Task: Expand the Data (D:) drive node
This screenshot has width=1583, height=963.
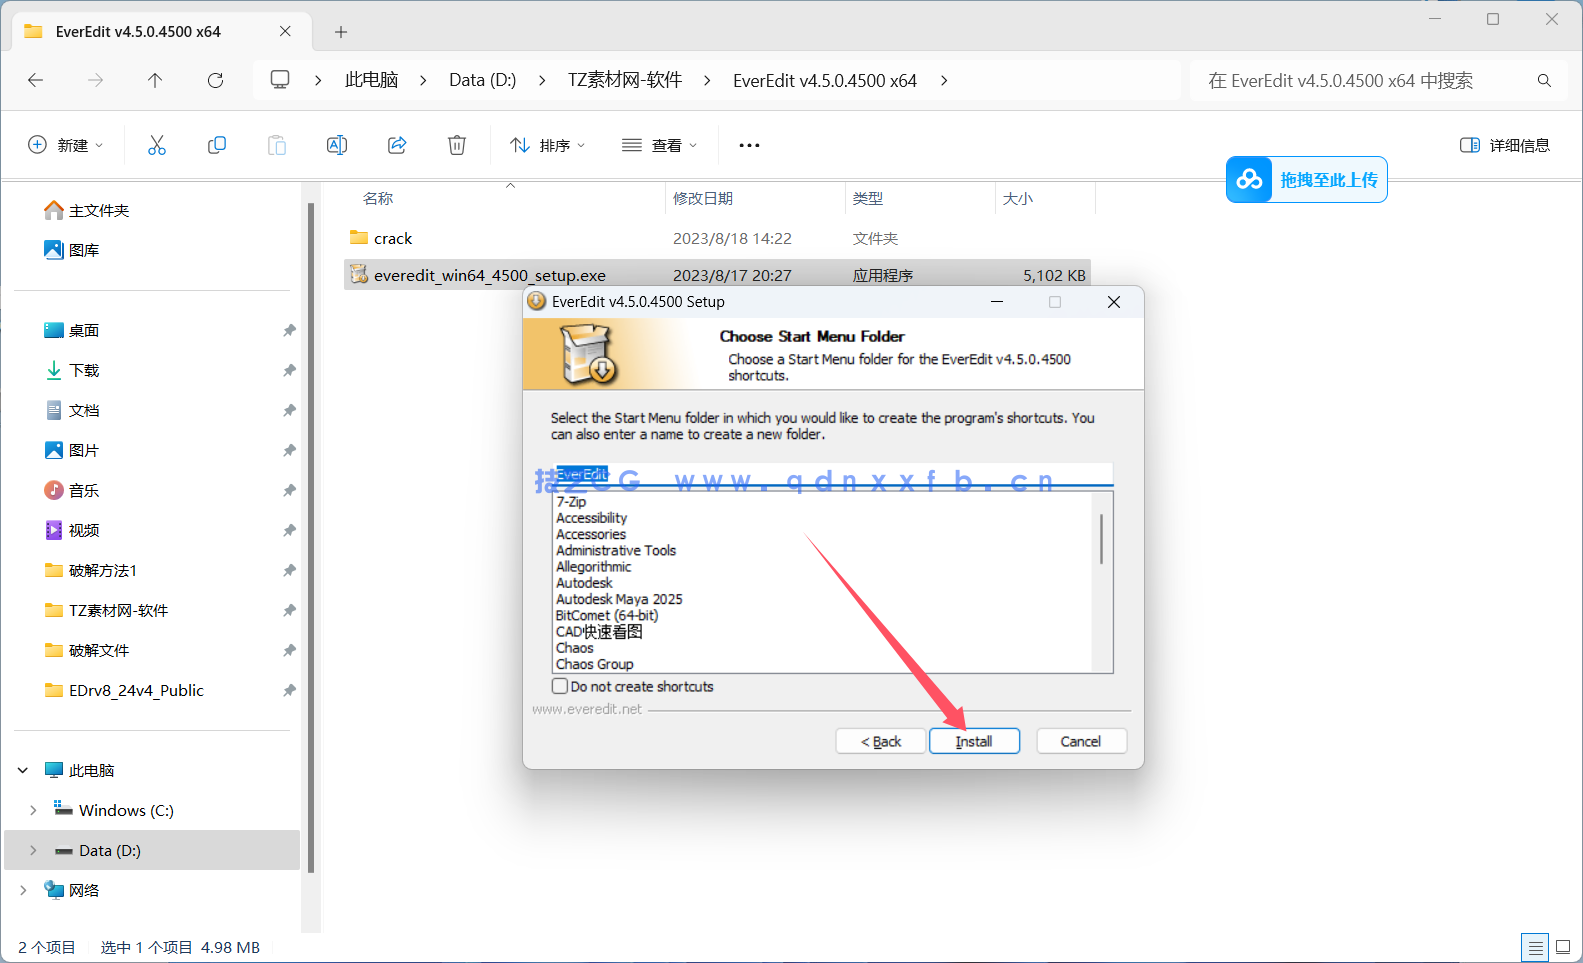Action: [33, 850]
